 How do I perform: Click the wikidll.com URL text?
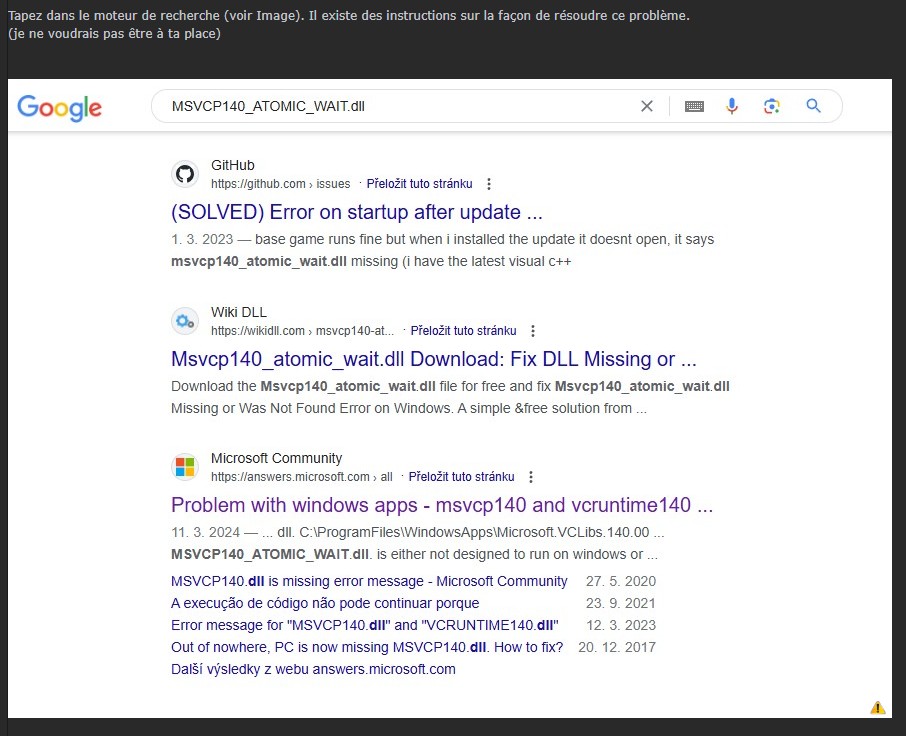pyautogui.click(x=302, y=331)
